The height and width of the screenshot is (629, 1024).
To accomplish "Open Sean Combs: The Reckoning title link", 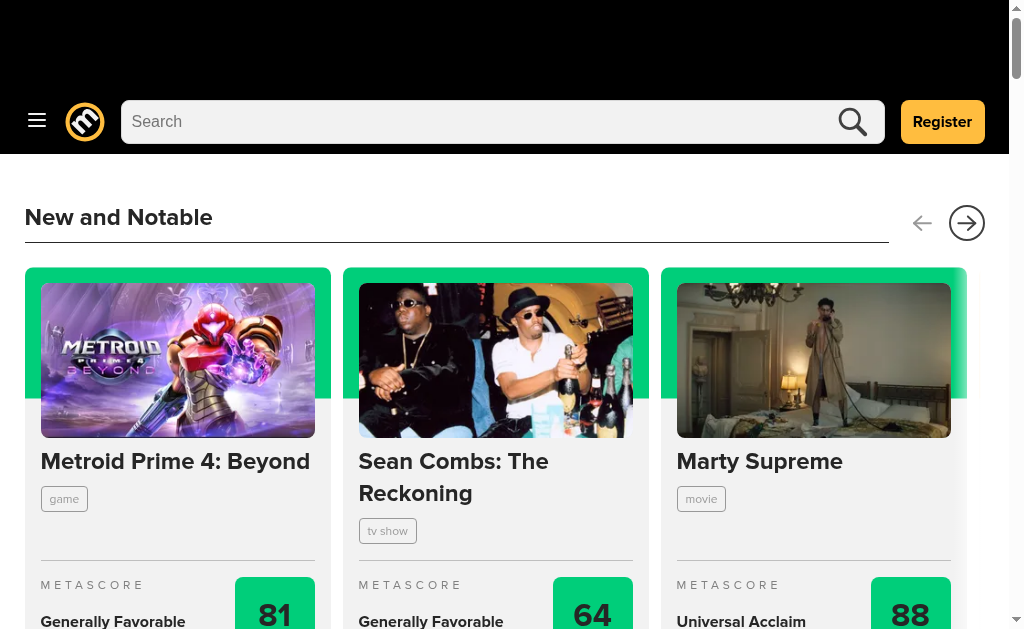I will (x=453, y=477).
